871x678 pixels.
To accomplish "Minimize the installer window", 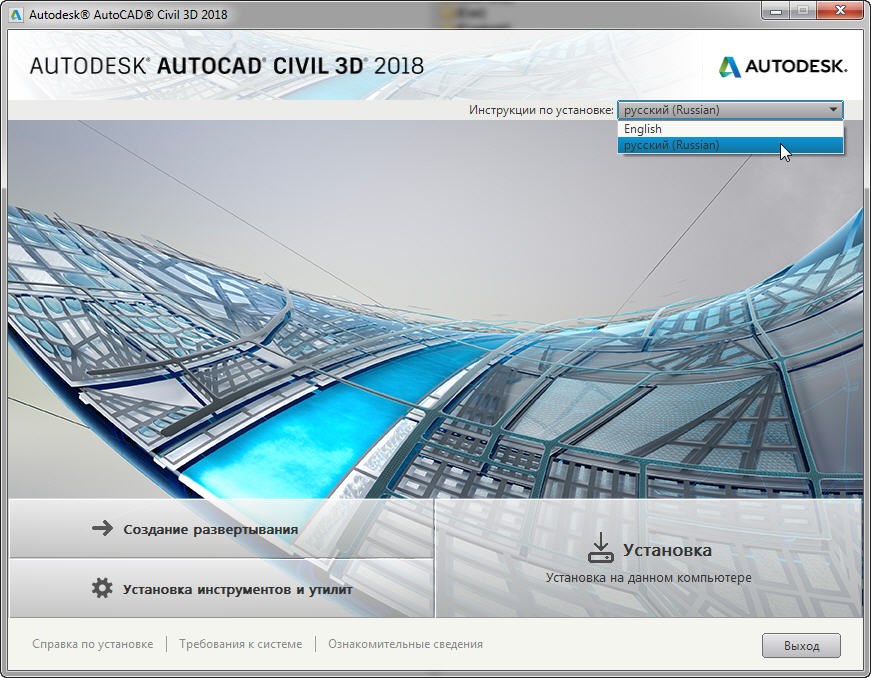I will pyautogui.click(x=776, y=10).
